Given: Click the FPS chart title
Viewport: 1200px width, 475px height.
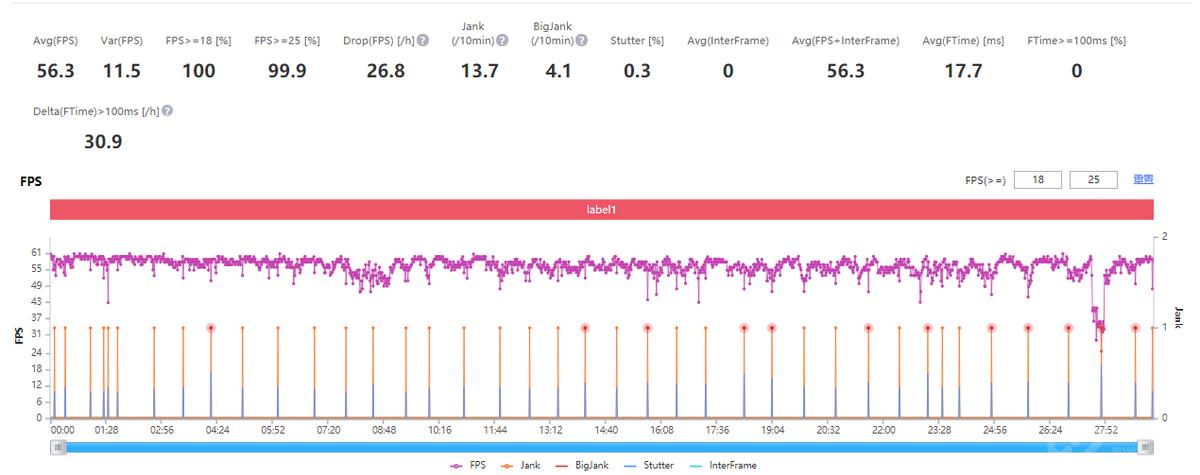Looking at the screenshot, I should point(31,182).
